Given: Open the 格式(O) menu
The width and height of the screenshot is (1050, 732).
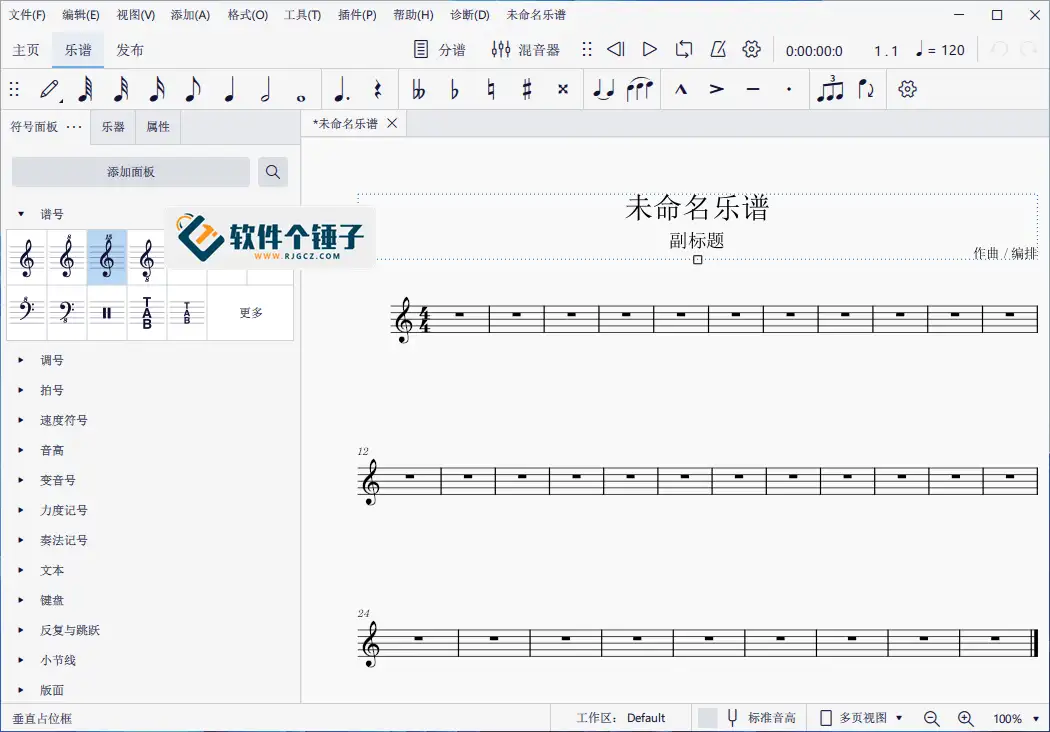Looking at the screenshot, I should (x=247, y=15).
